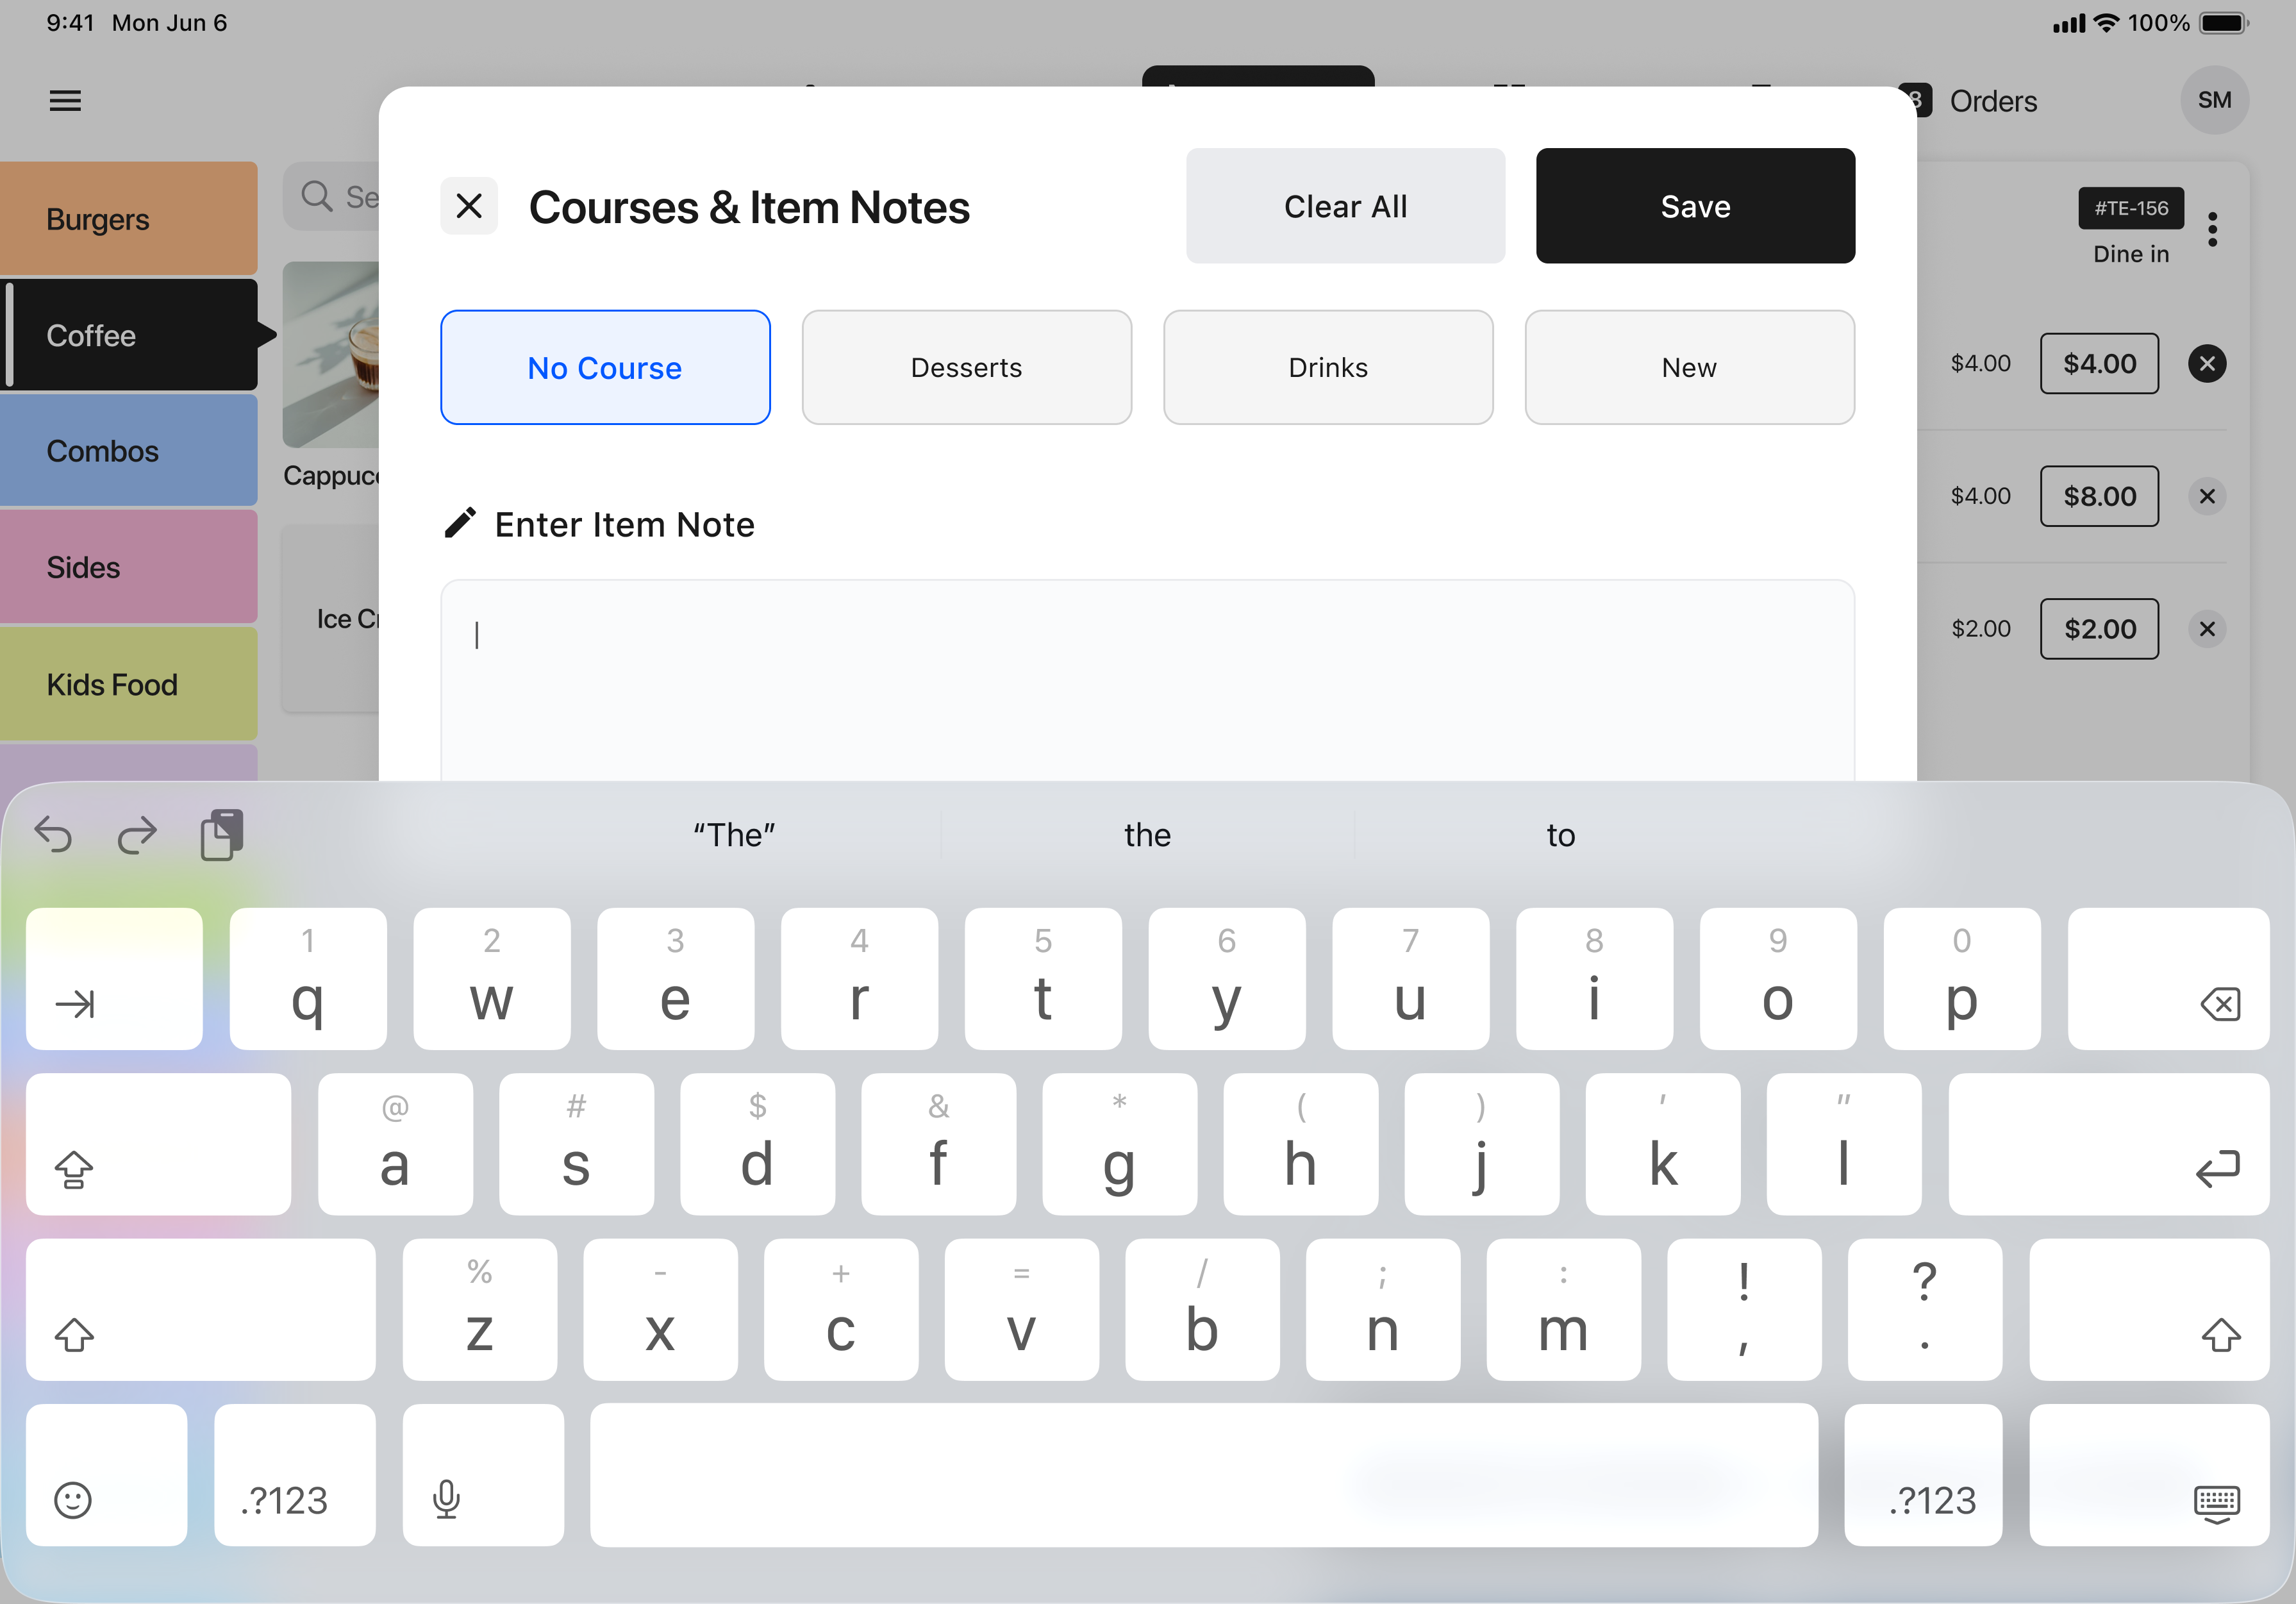Select the Cappuccino item thumbnail

(331, 354)
